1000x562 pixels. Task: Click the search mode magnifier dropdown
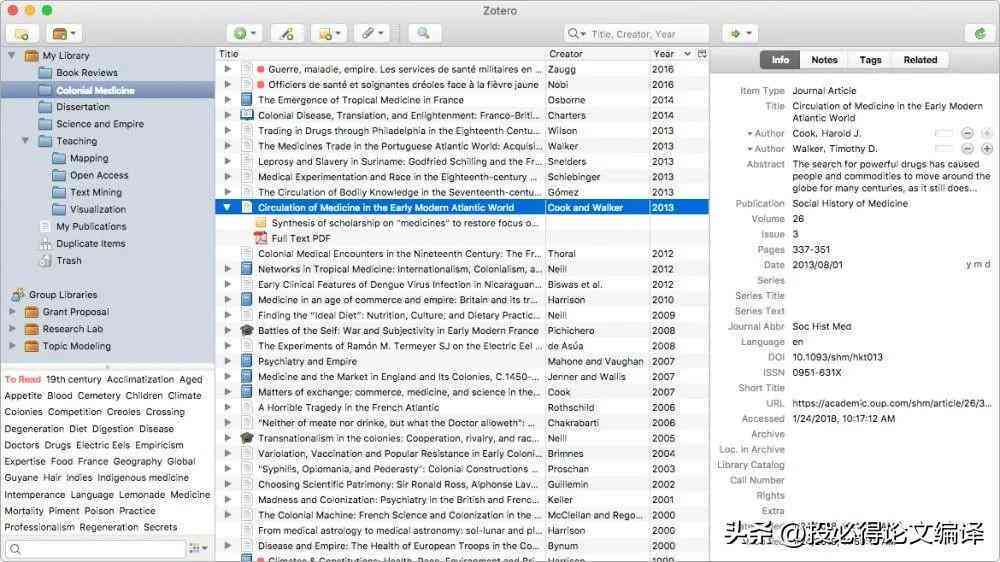[x=577, y=33]
